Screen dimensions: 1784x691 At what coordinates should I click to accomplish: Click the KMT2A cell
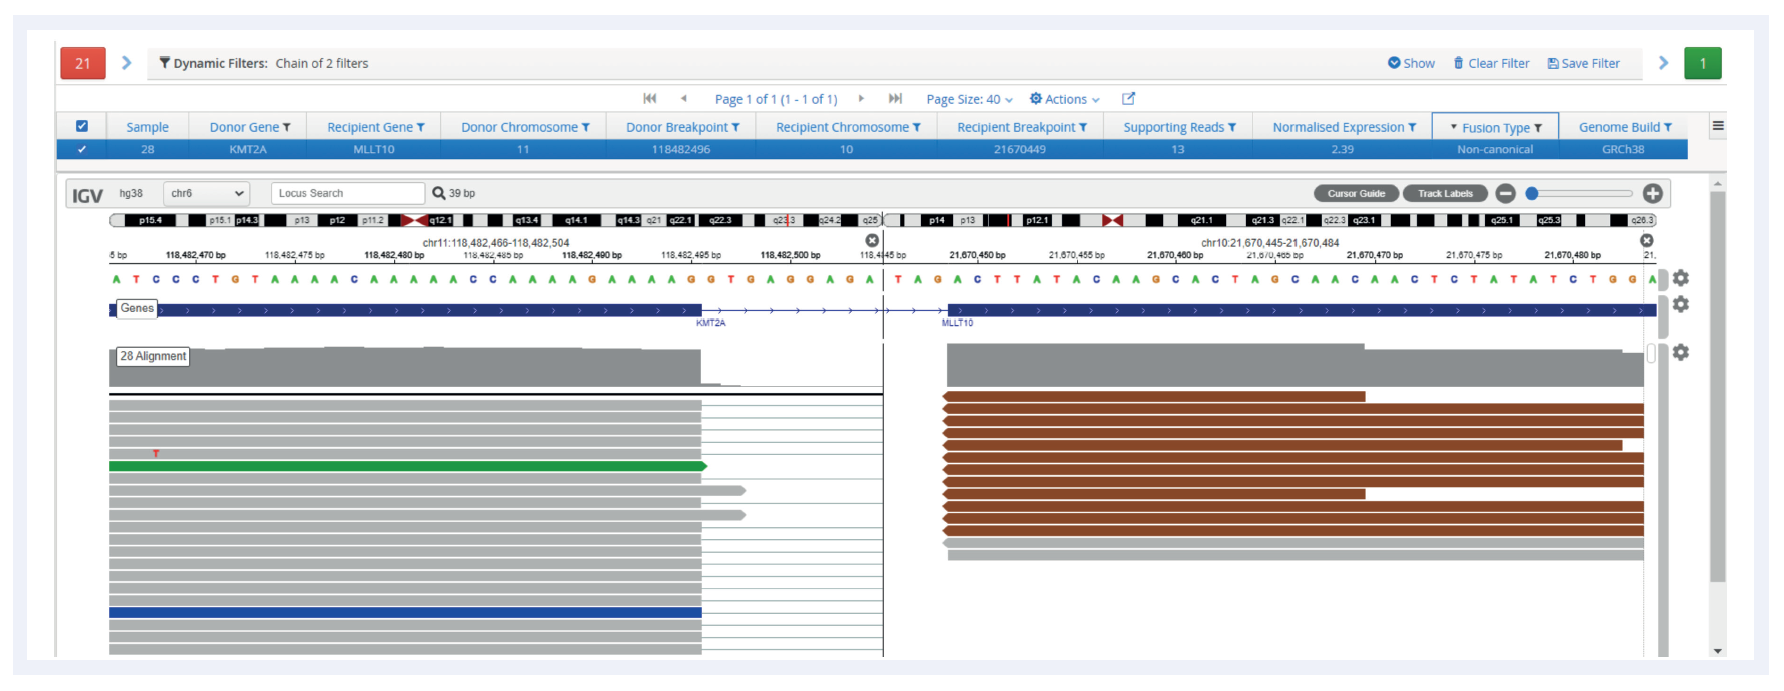(x=248, y=149)
